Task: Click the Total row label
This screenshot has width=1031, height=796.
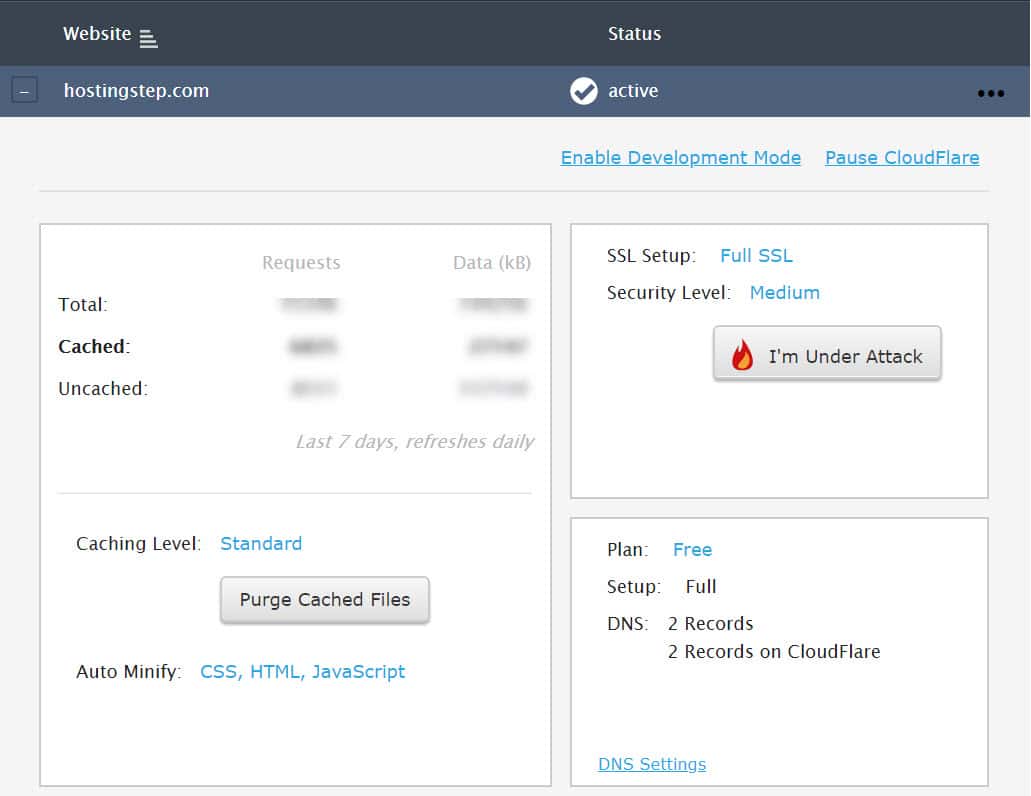Action: [x=82, y=304]
